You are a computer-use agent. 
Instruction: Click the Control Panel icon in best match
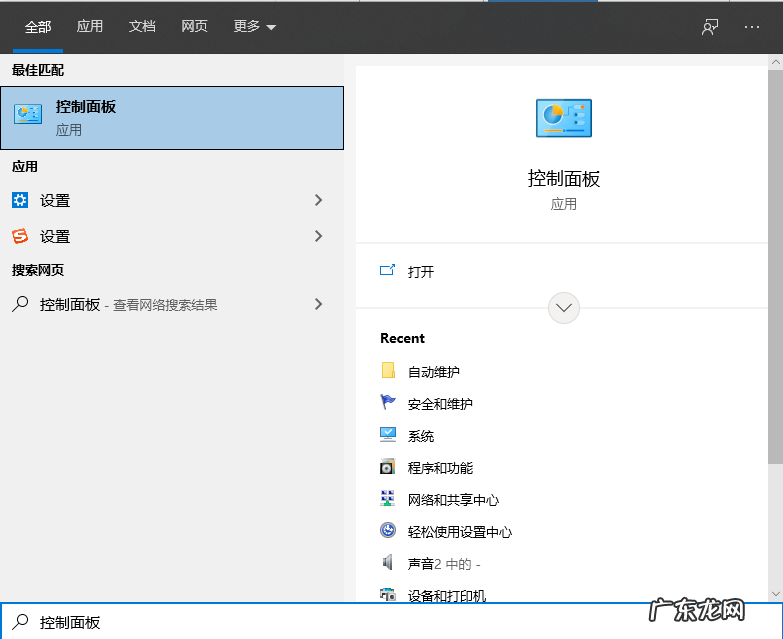[28, 114]
